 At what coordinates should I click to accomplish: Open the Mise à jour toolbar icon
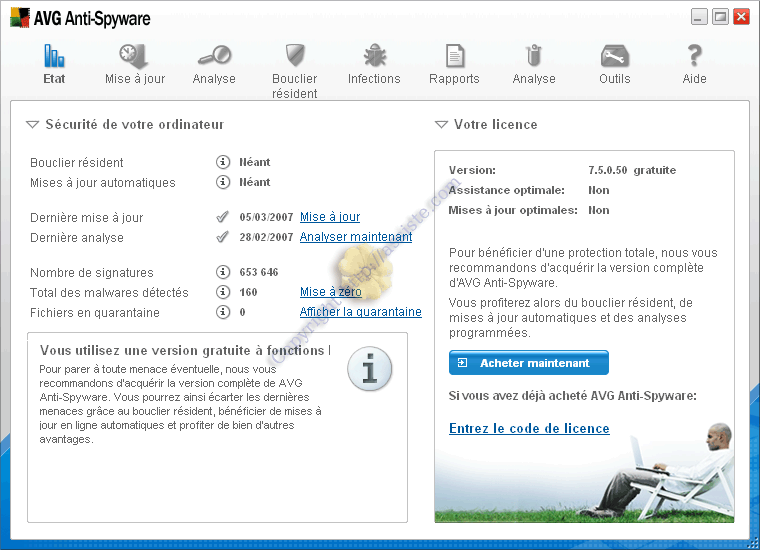[134, 55]
